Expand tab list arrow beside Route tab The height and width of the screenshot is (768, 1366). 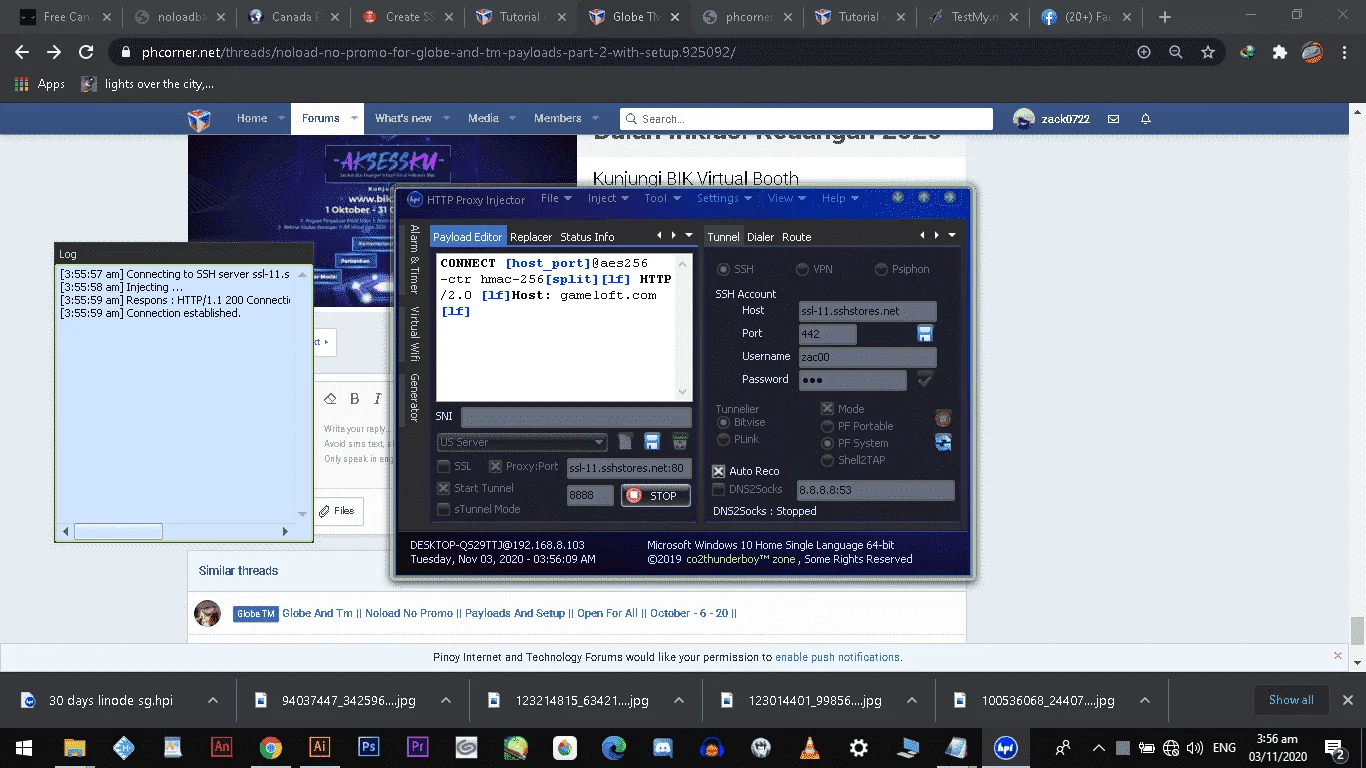(952, 236)
